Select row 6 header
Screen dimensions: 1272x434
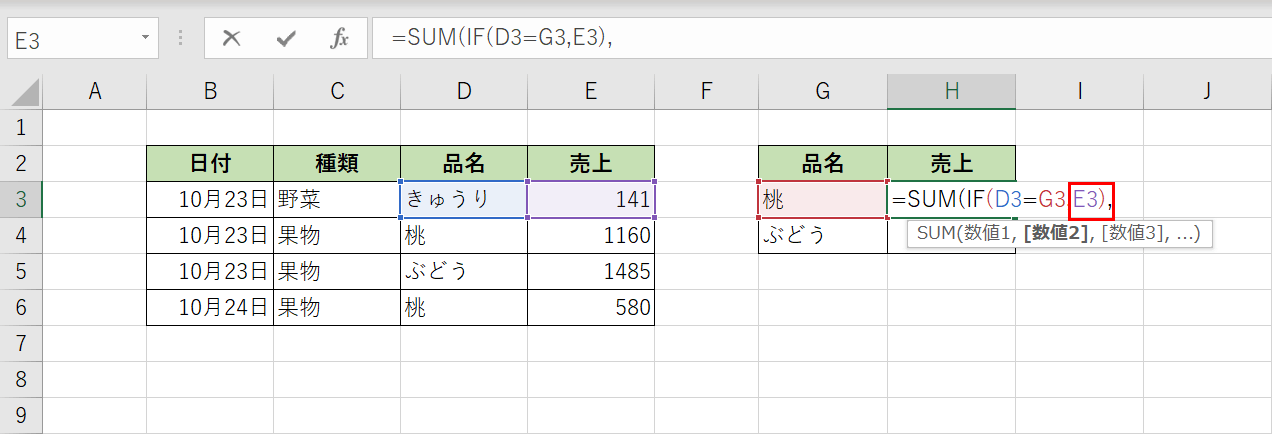21,308
